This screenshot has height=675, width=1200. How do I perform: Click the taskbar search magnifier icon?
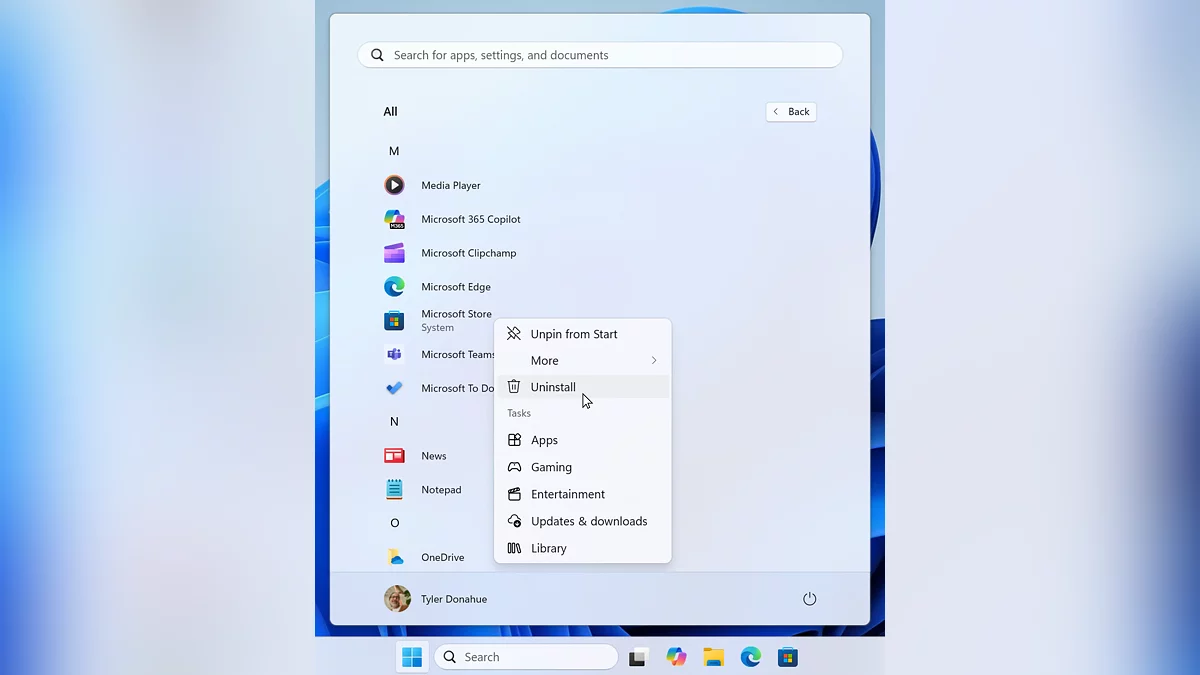tap(450, 657)
